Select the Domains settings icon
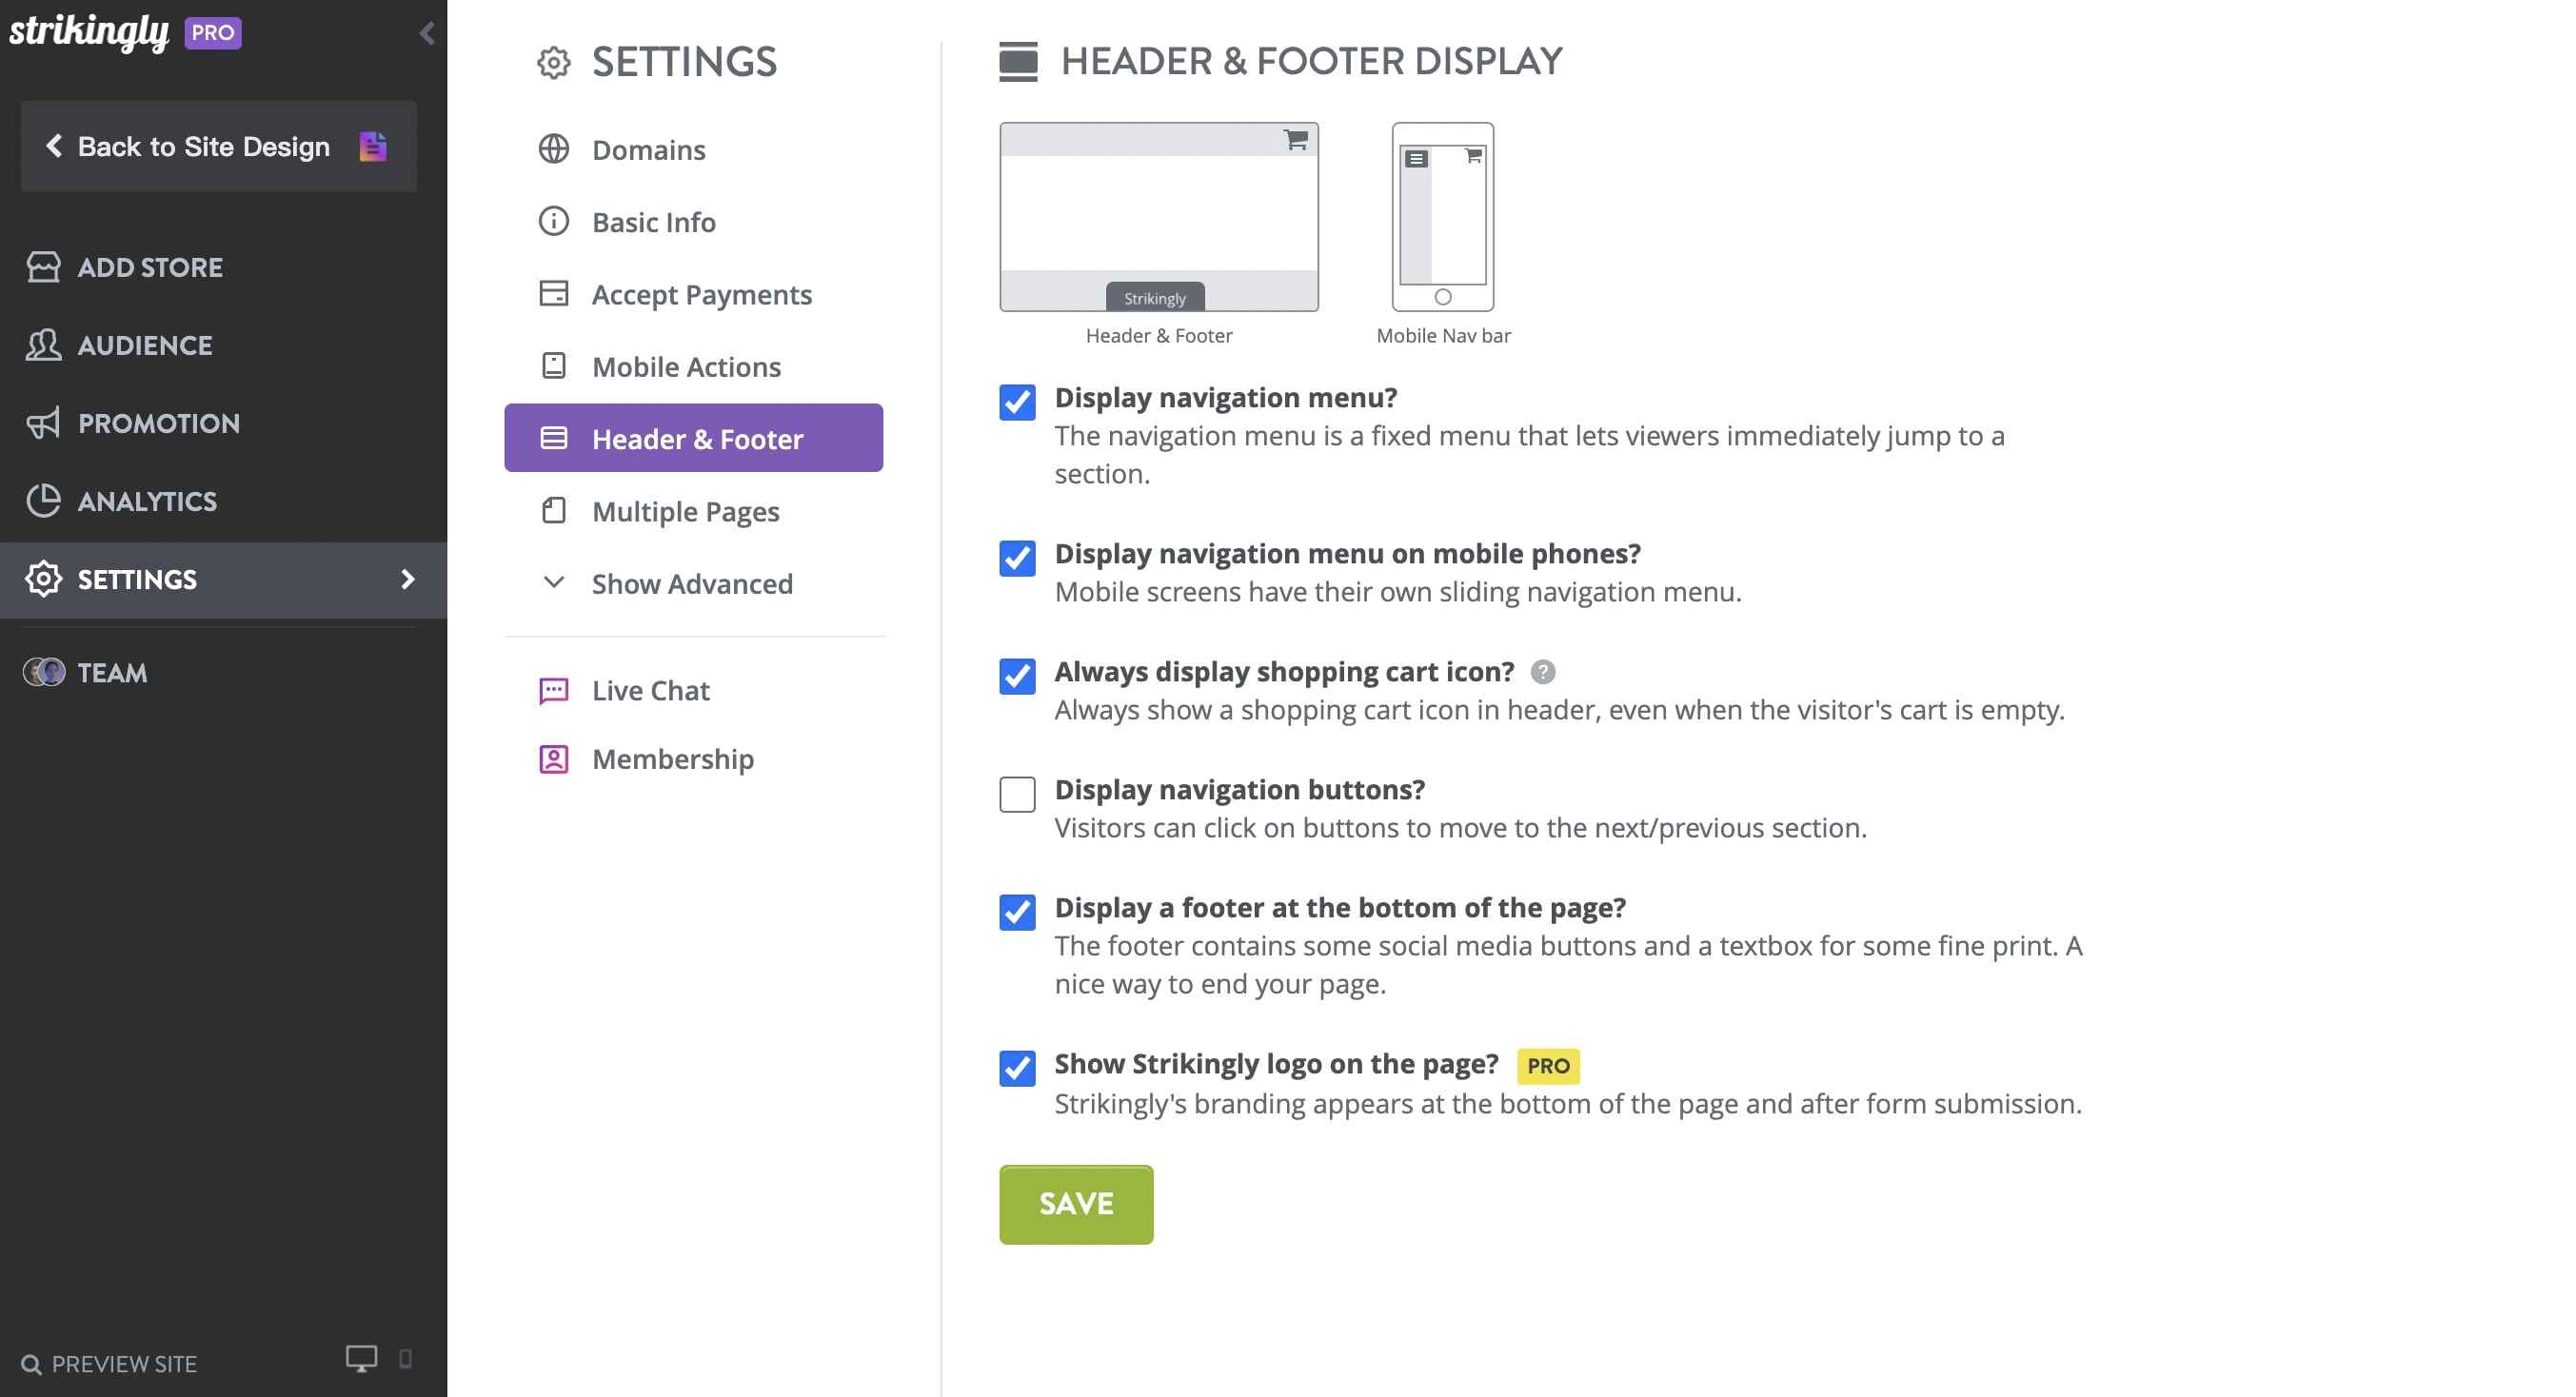This screenshot has height=1397, width=2576. (553, 149)
